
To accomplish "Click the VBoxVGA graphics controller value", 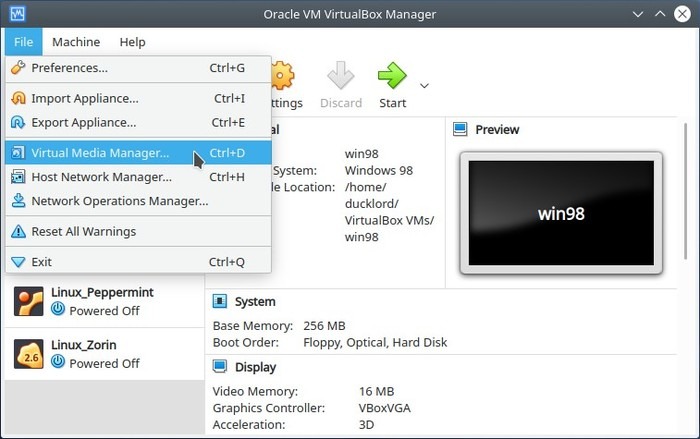I will (384, 408).
